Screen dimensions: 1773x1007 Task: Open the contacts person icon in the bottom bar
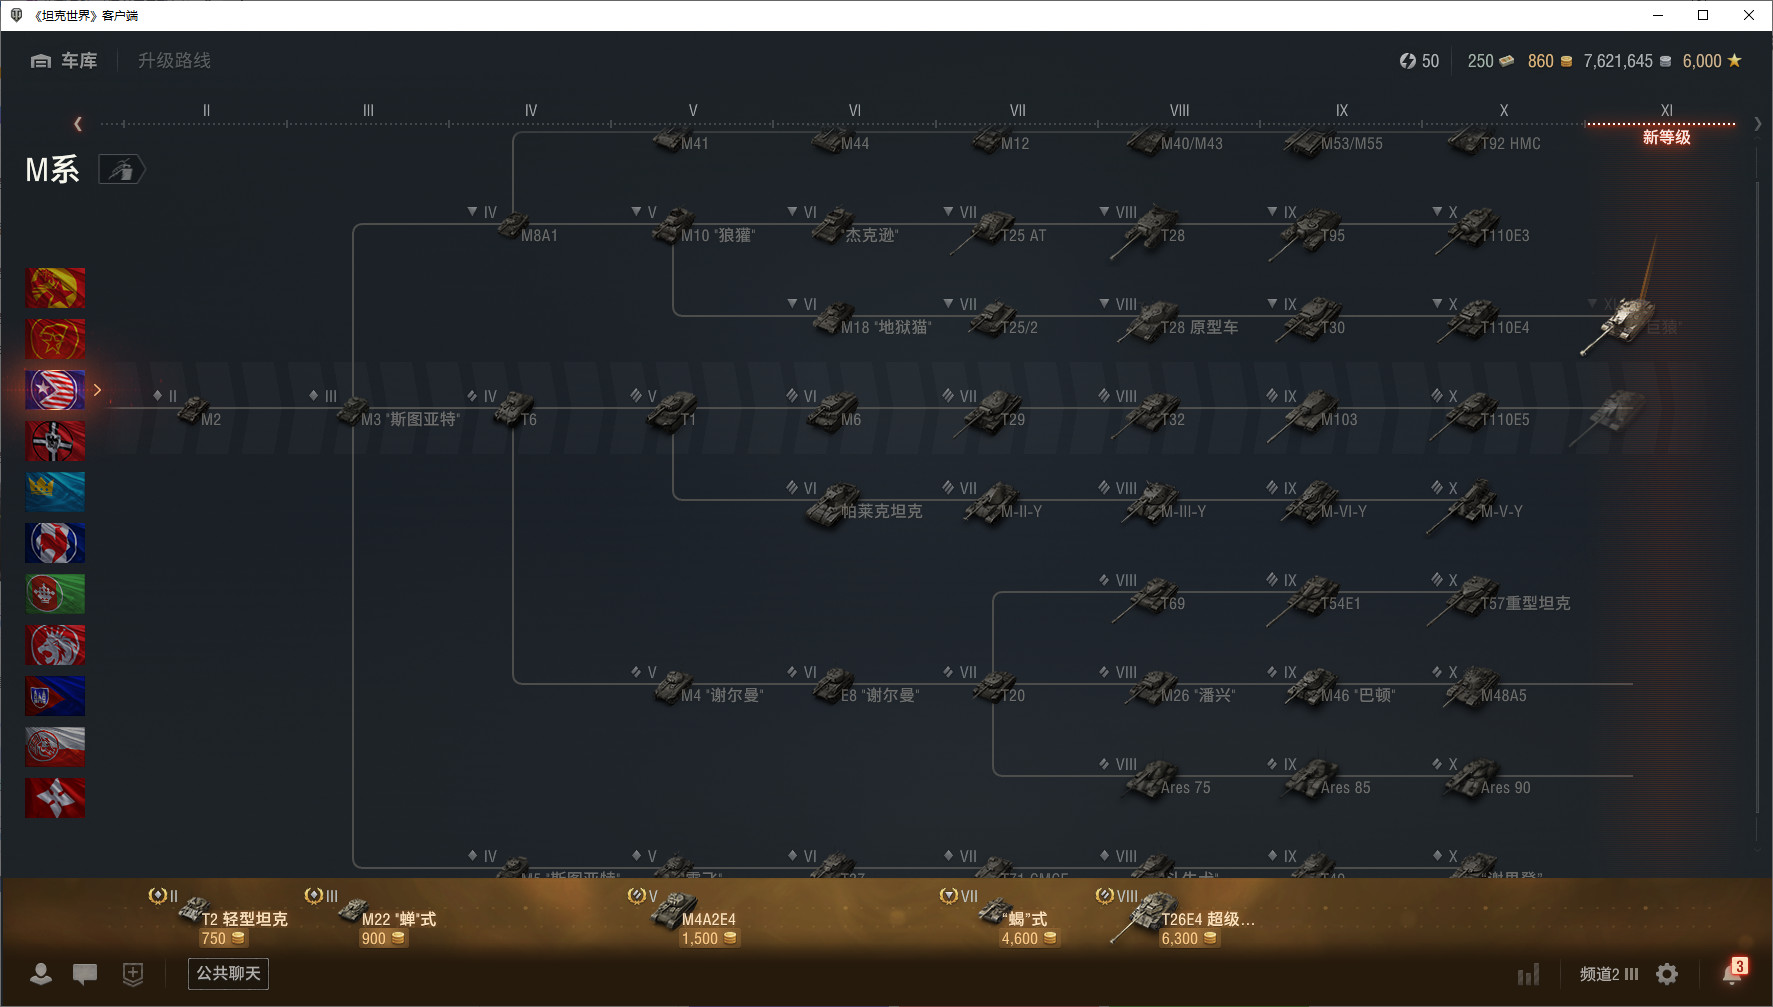pos(41,973)
